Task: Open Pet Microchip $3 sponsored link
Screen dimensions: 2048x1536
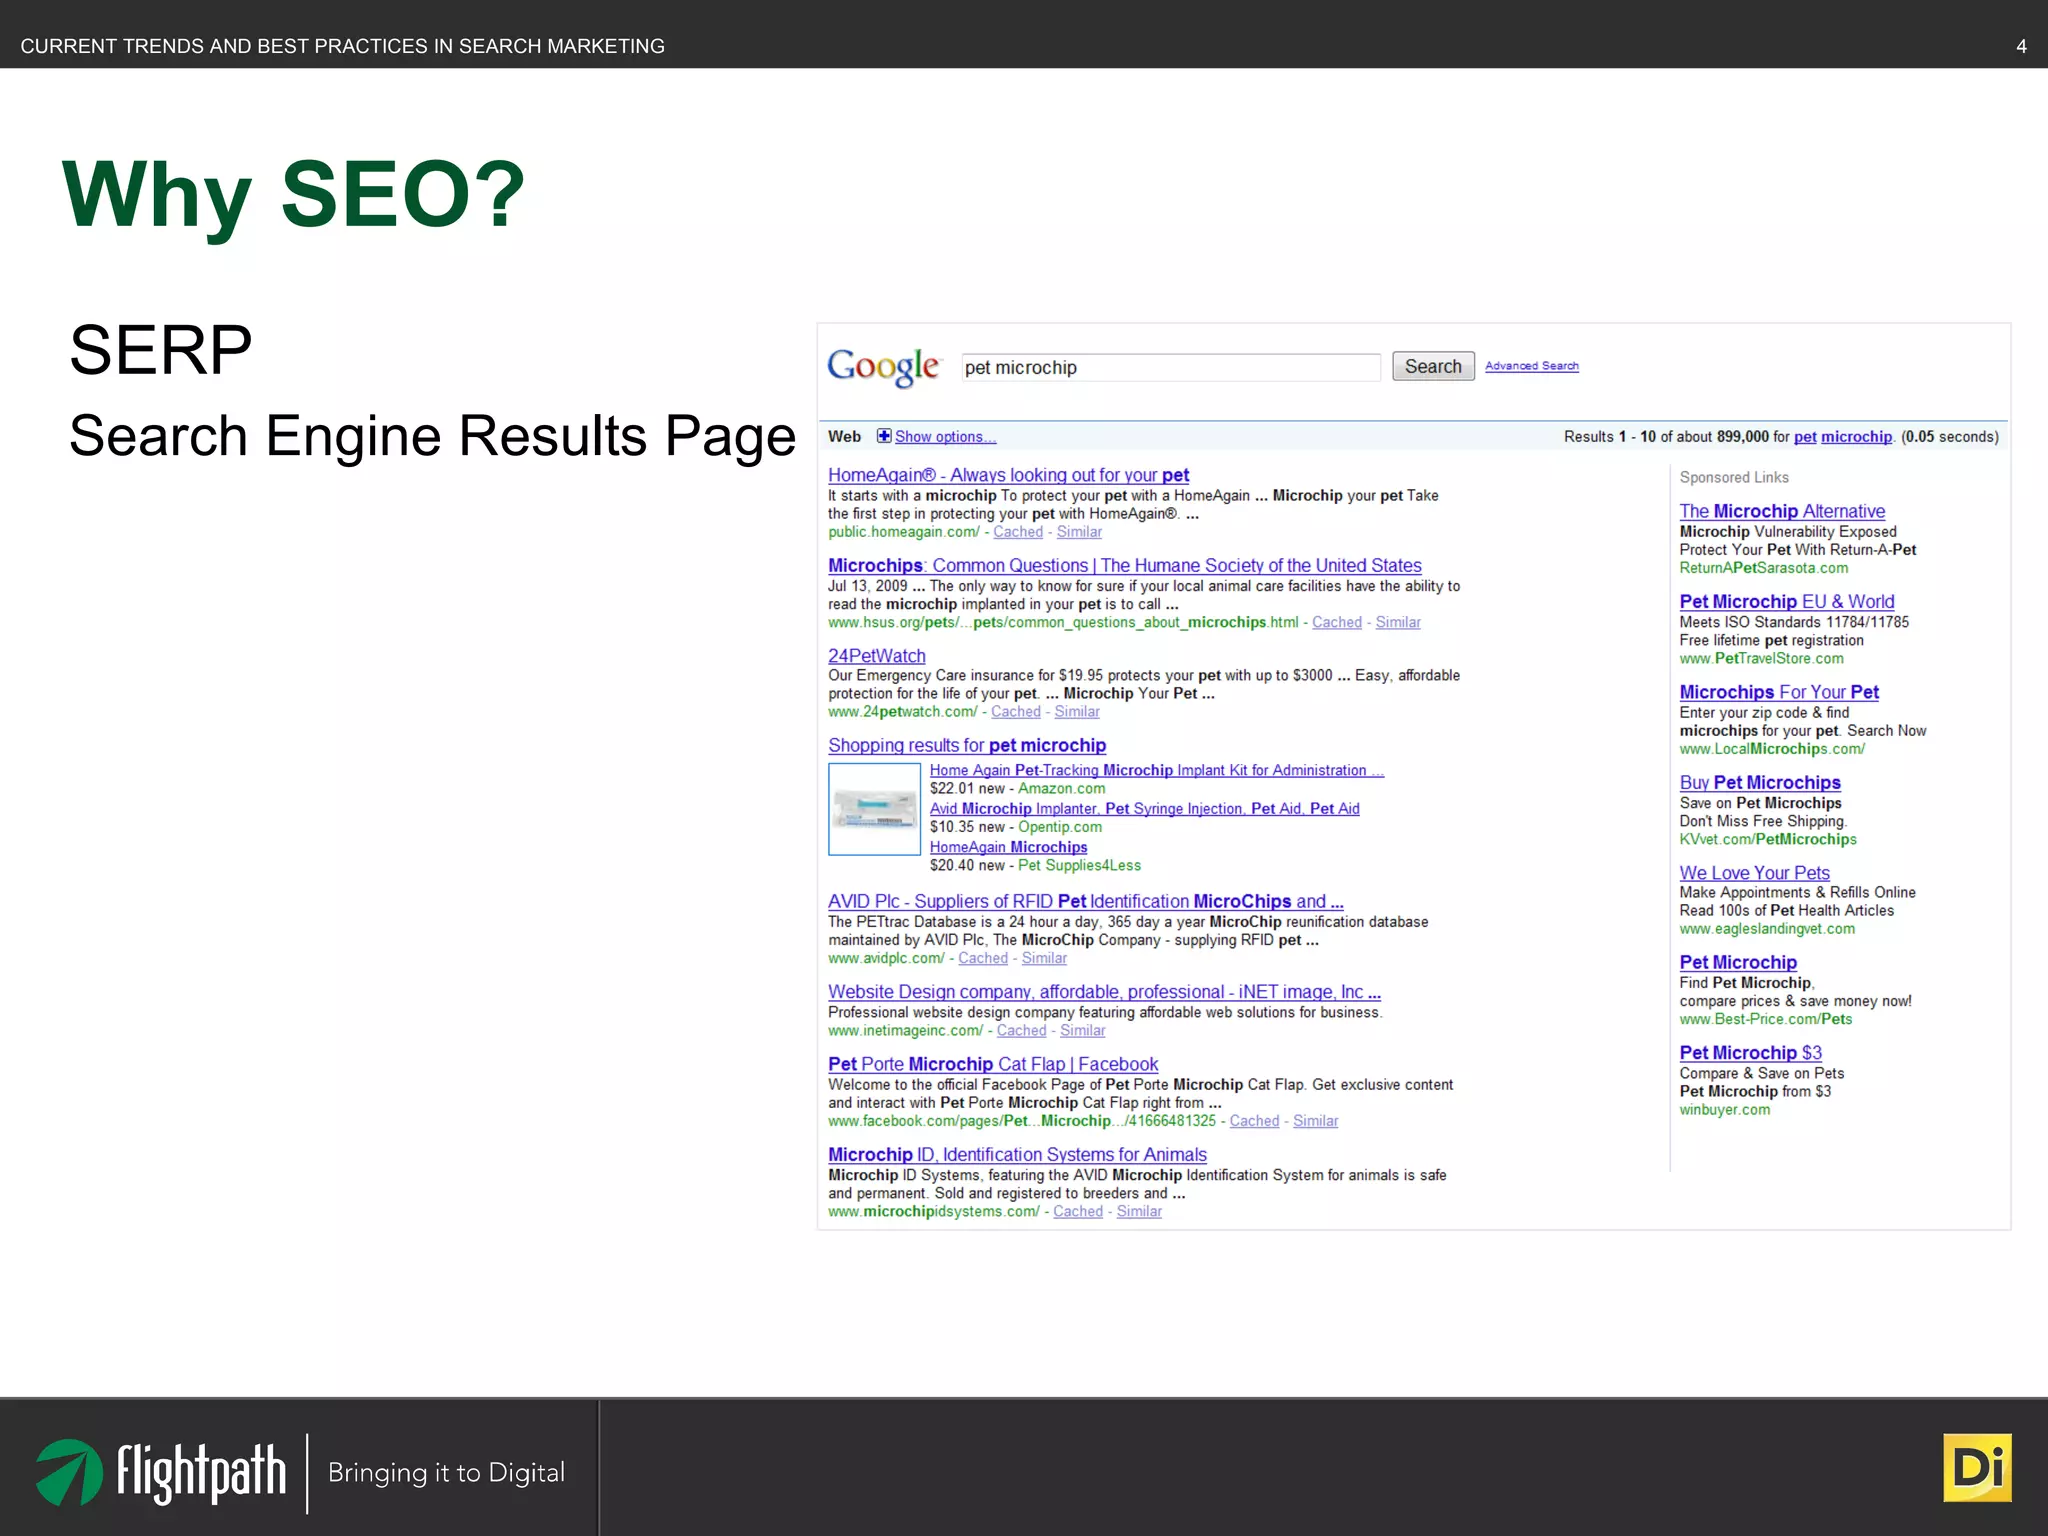Action: point(1751,1052)
